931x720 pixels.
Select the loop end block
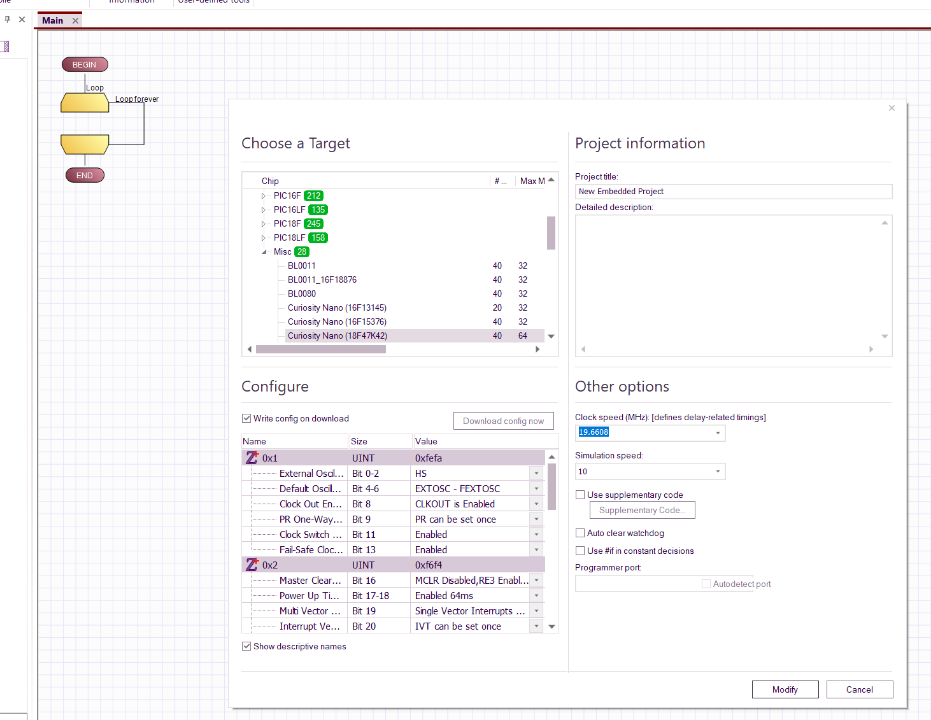point(85,144)
